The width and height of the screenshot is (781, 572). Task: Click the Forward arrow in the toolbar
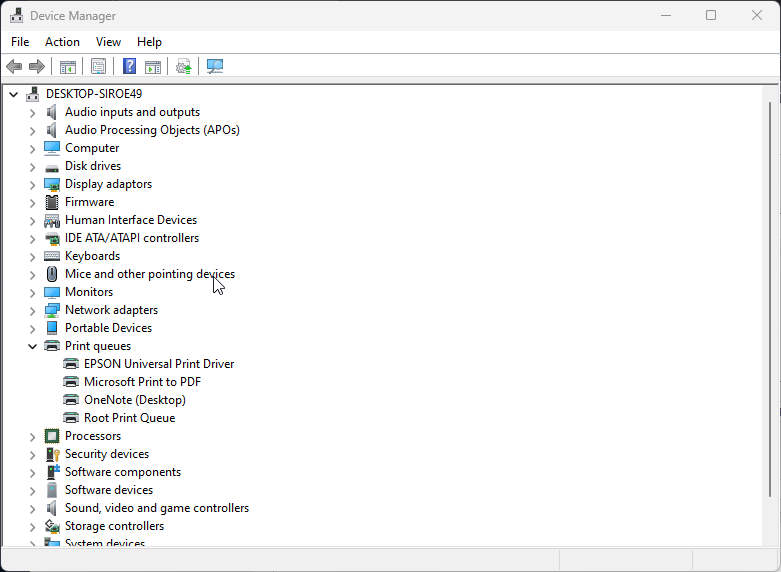coord(37,67)
